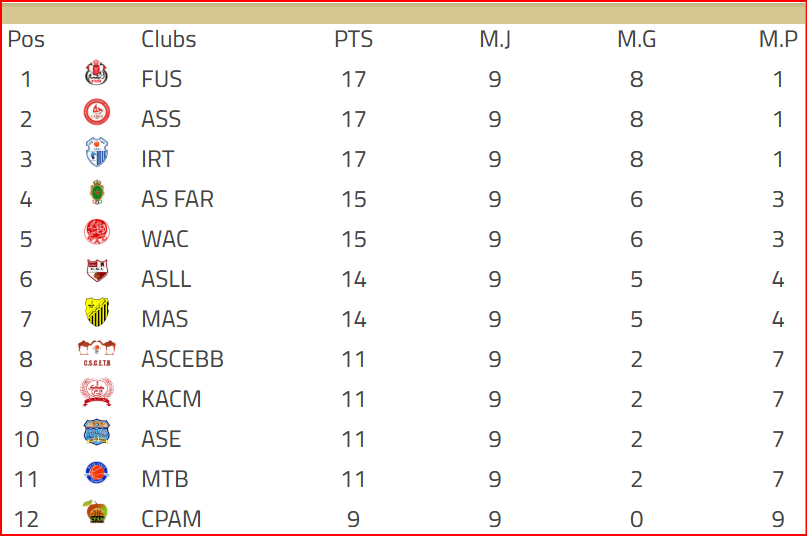Image resolution: width=807 pixels, height=536 pixels.
Task: Click the ASS club logo
Action: [97, 112]
